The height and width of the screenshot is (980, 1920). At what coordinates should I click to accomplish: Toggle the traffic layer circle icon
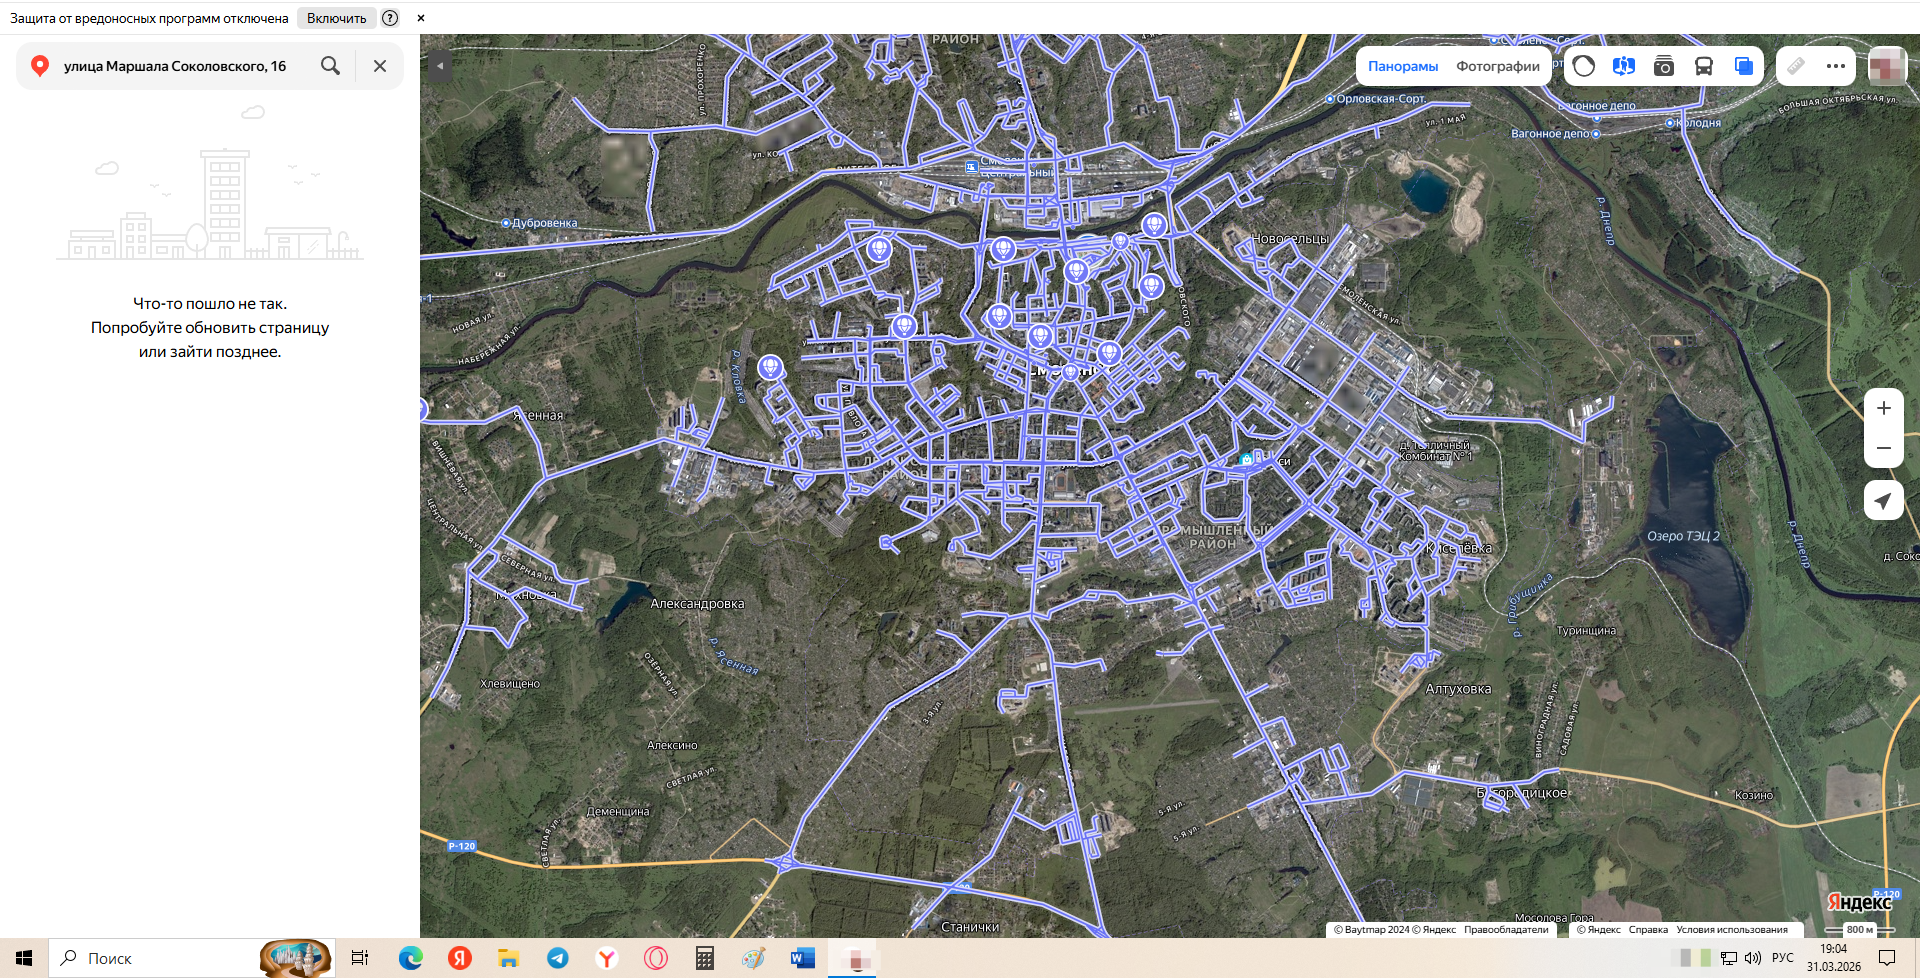pyautogui.click(x=1584, y=66)
